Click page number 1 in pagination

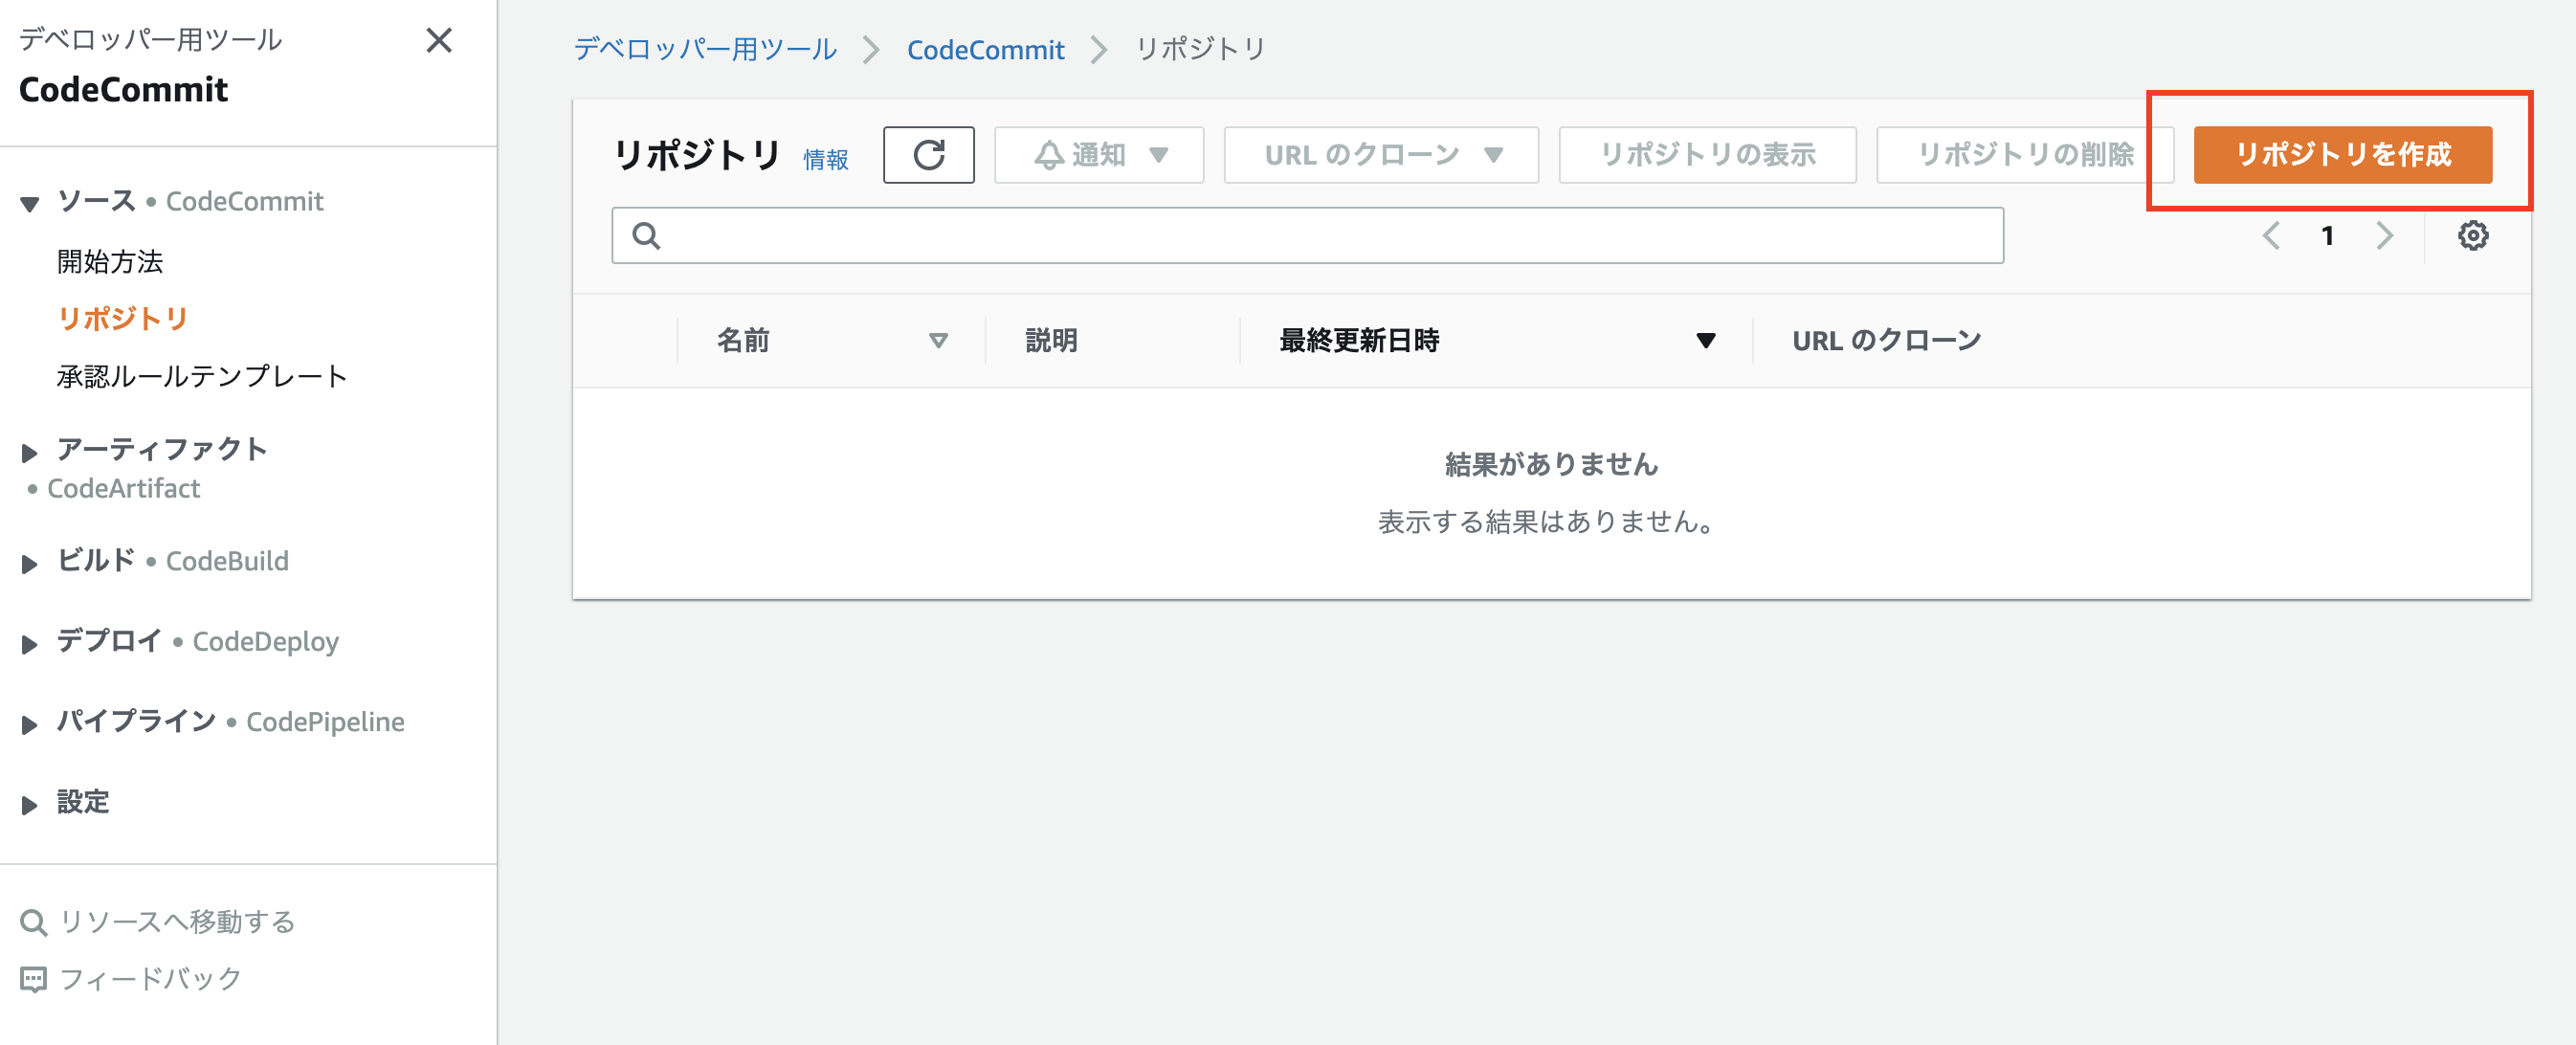(2327, 236)
